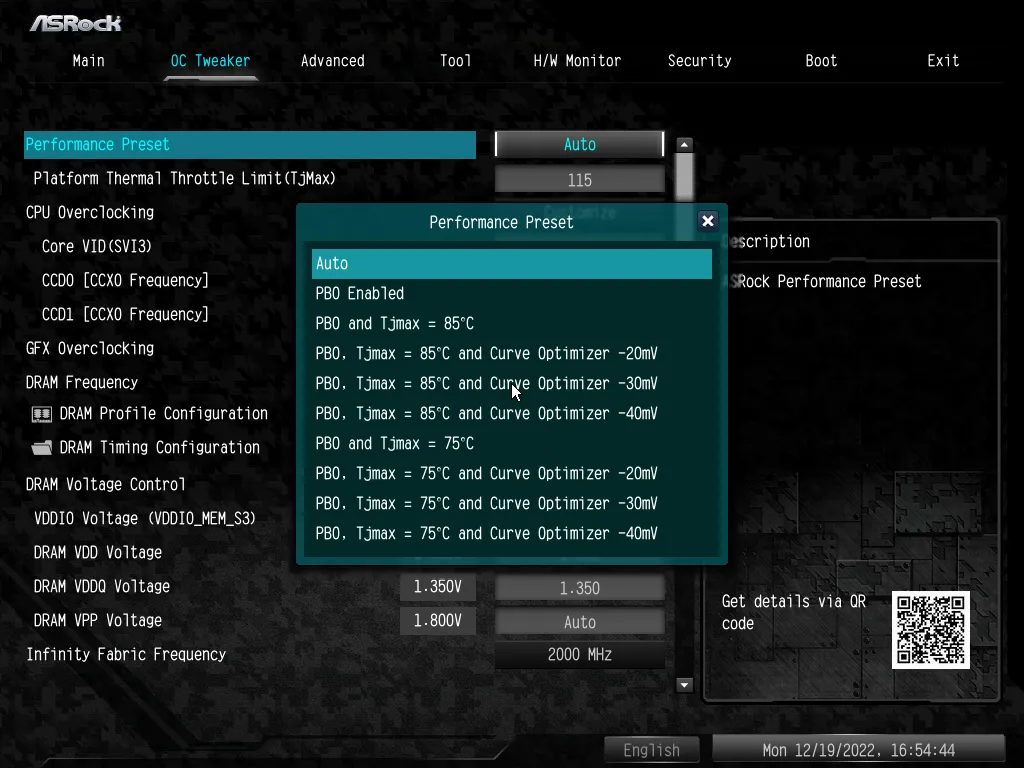Open Infinity Fabric Frequency 2000 MHz dropdown
Image resolution: width=1024 pixels, height=768 pixels.
(x=580, y=655)
